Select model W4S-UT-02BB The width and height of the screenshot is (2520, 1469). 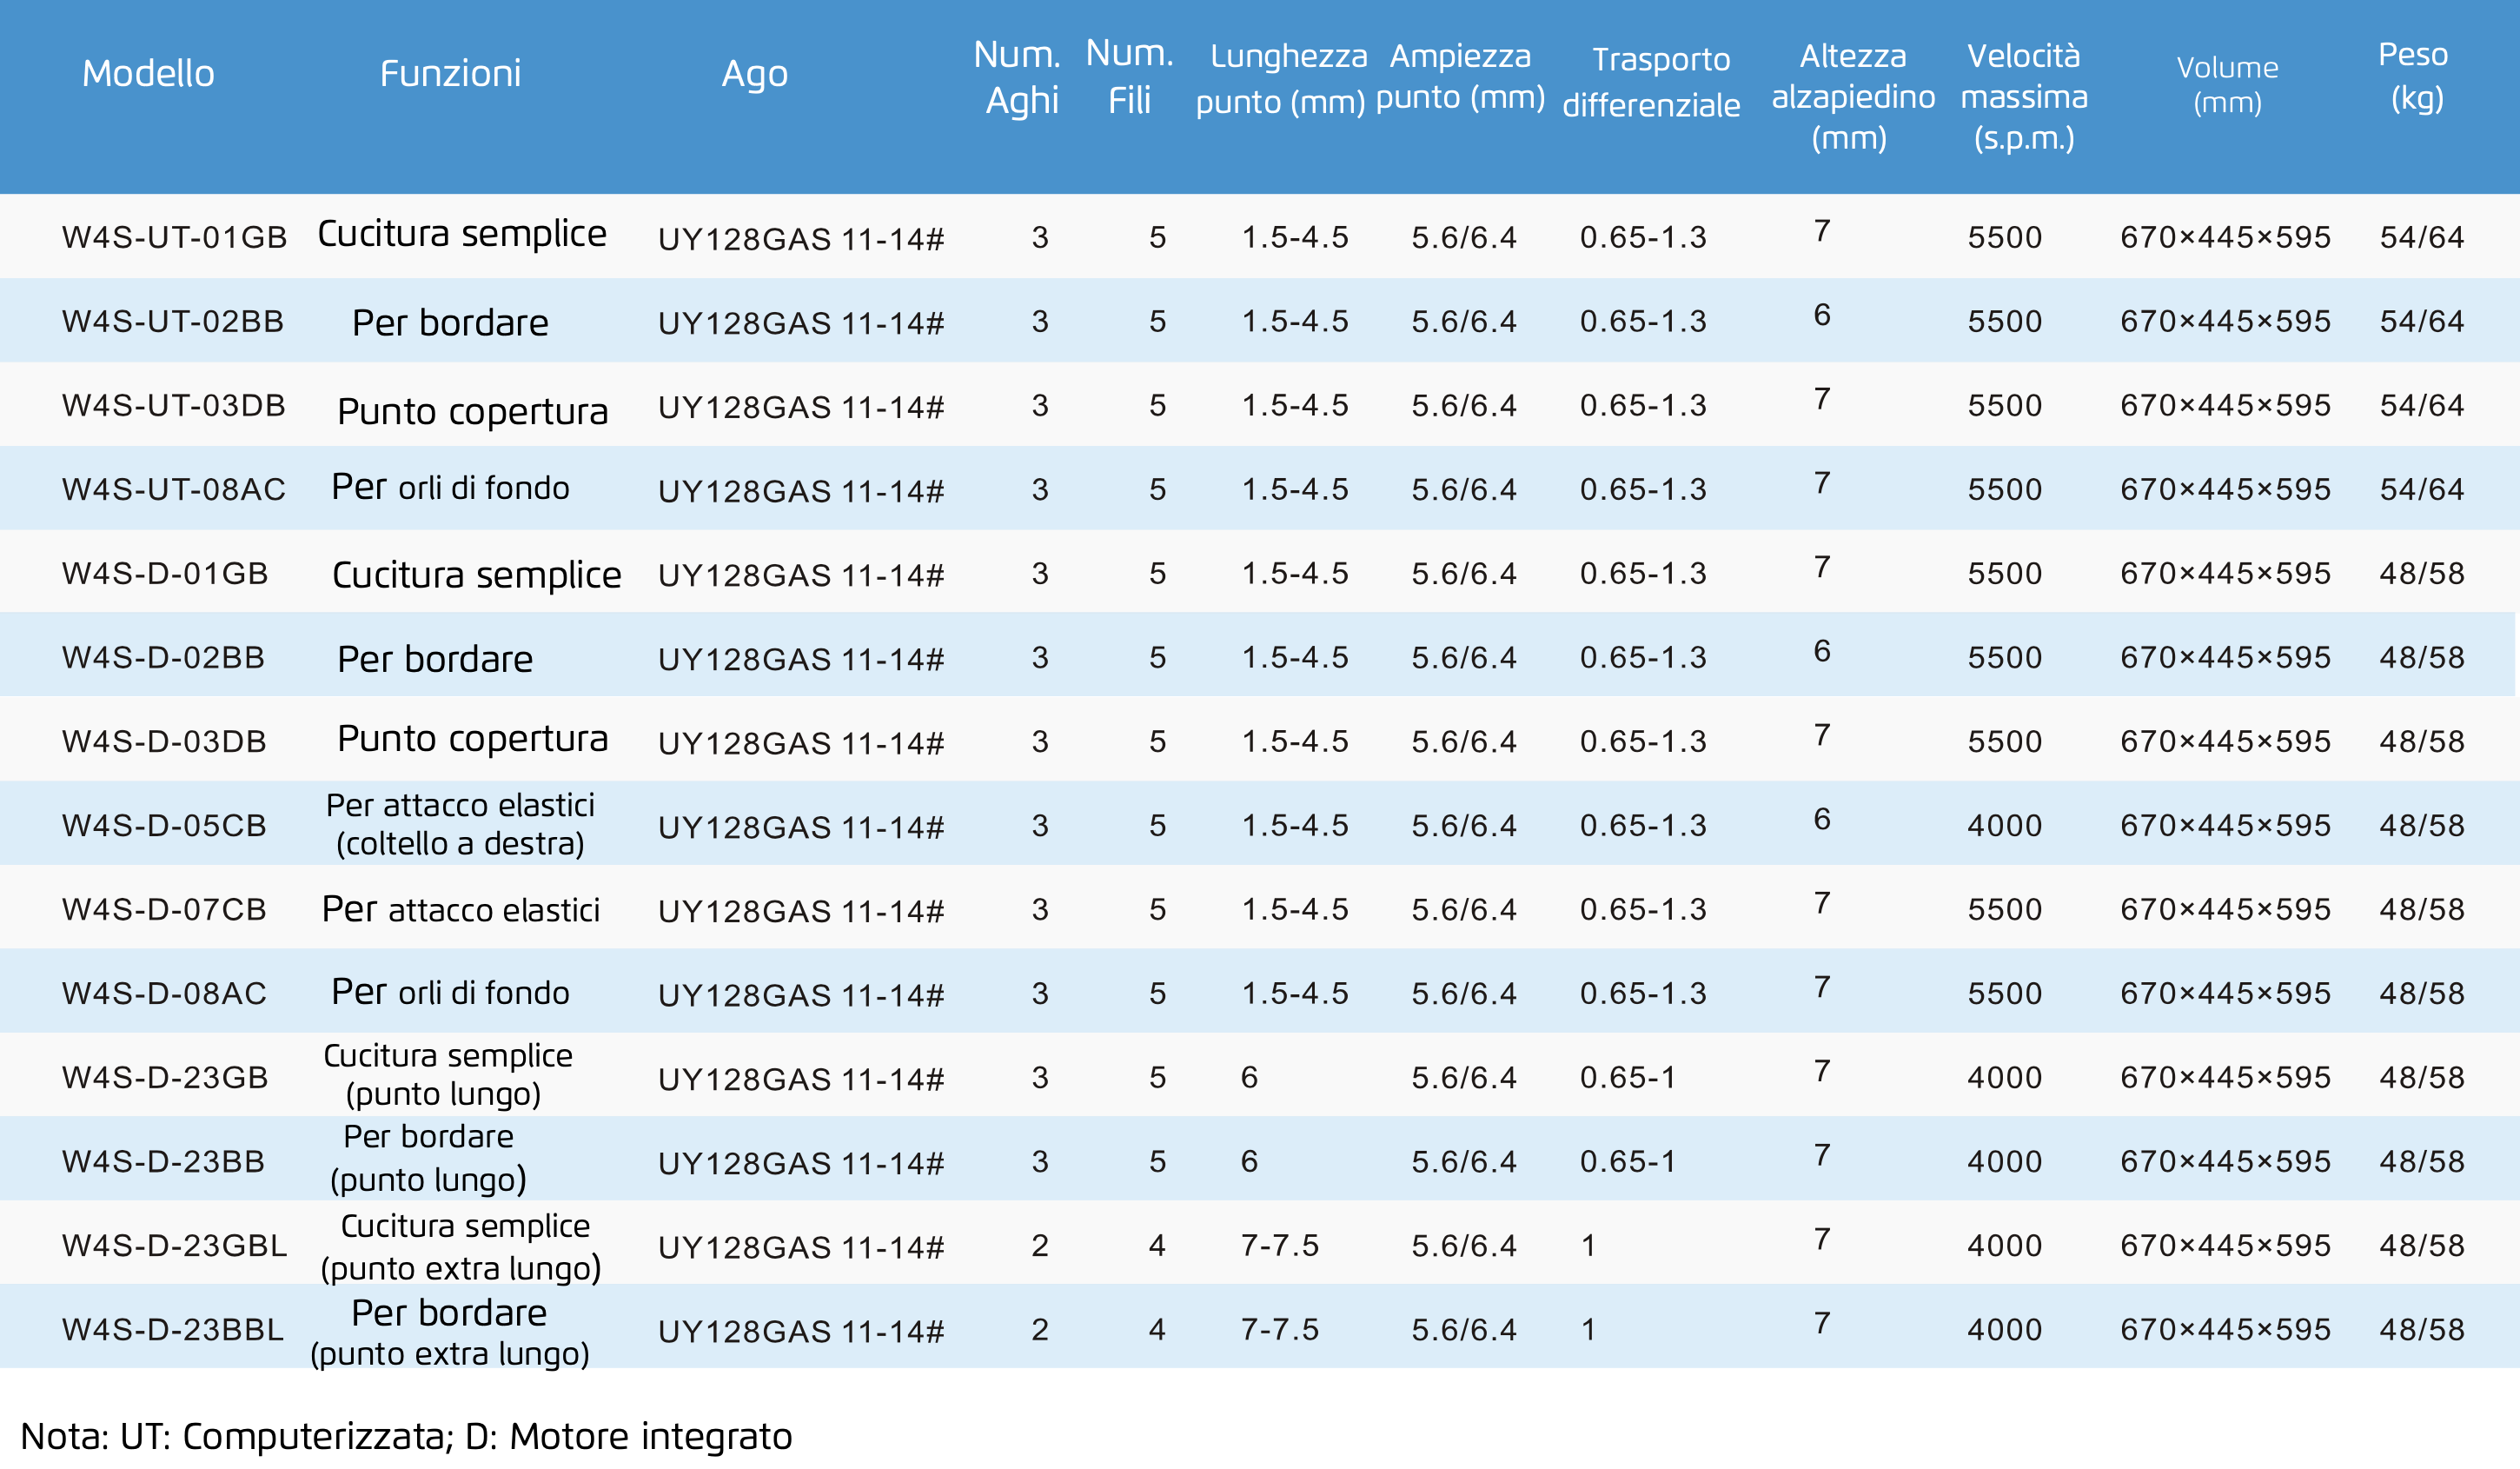click(173, 321)
